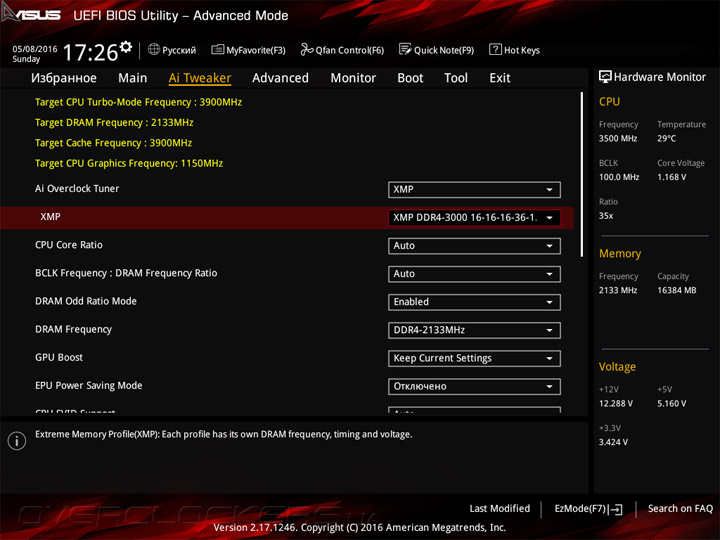720x540 pixels.
Task: Switch to the Boot tab
Action: pyautogui.click(x=410, y=78)
